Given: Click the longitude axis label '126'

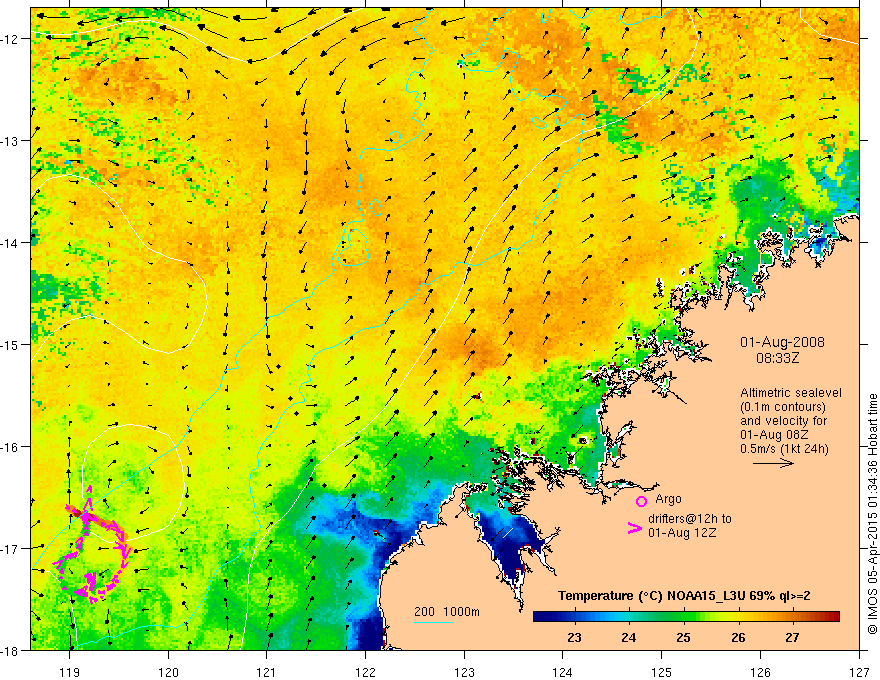Looking at the screenshot, I should coord(760,672).
